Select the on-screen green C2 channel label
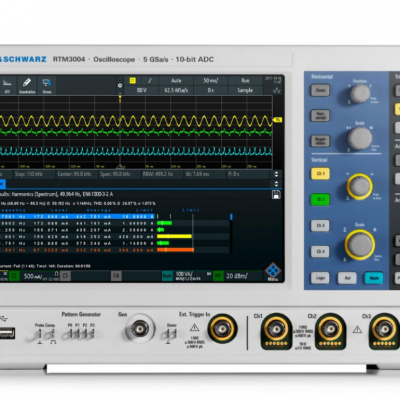Screen dimensions: 400x400 [x=14, y=276]
